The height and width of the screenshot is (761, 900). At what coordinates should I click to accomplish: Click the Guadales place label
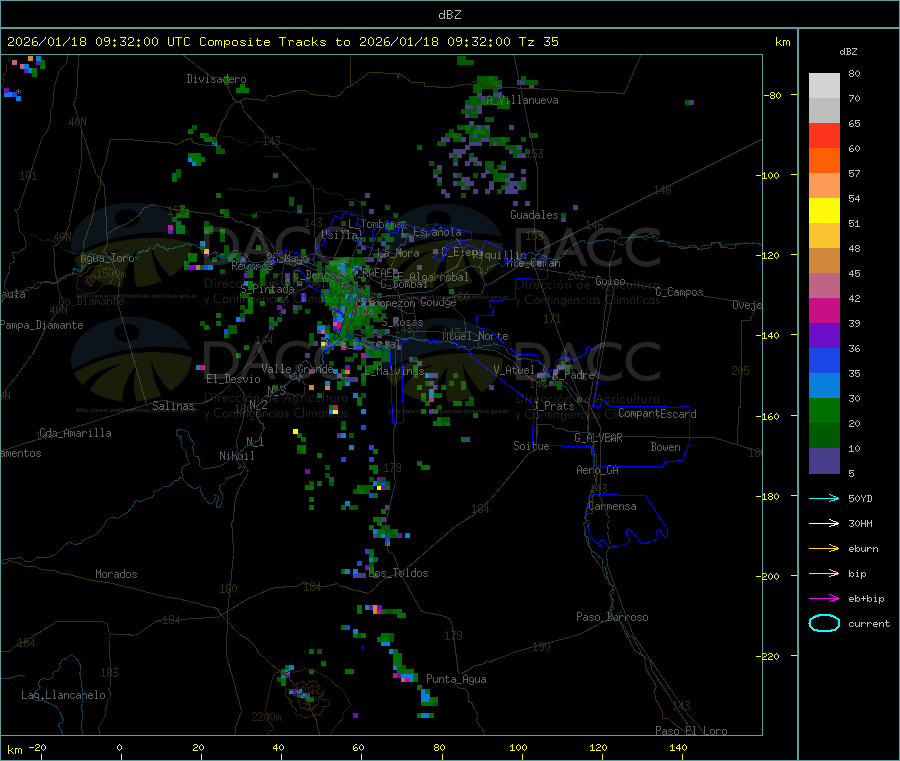click(x=534, y=215)
